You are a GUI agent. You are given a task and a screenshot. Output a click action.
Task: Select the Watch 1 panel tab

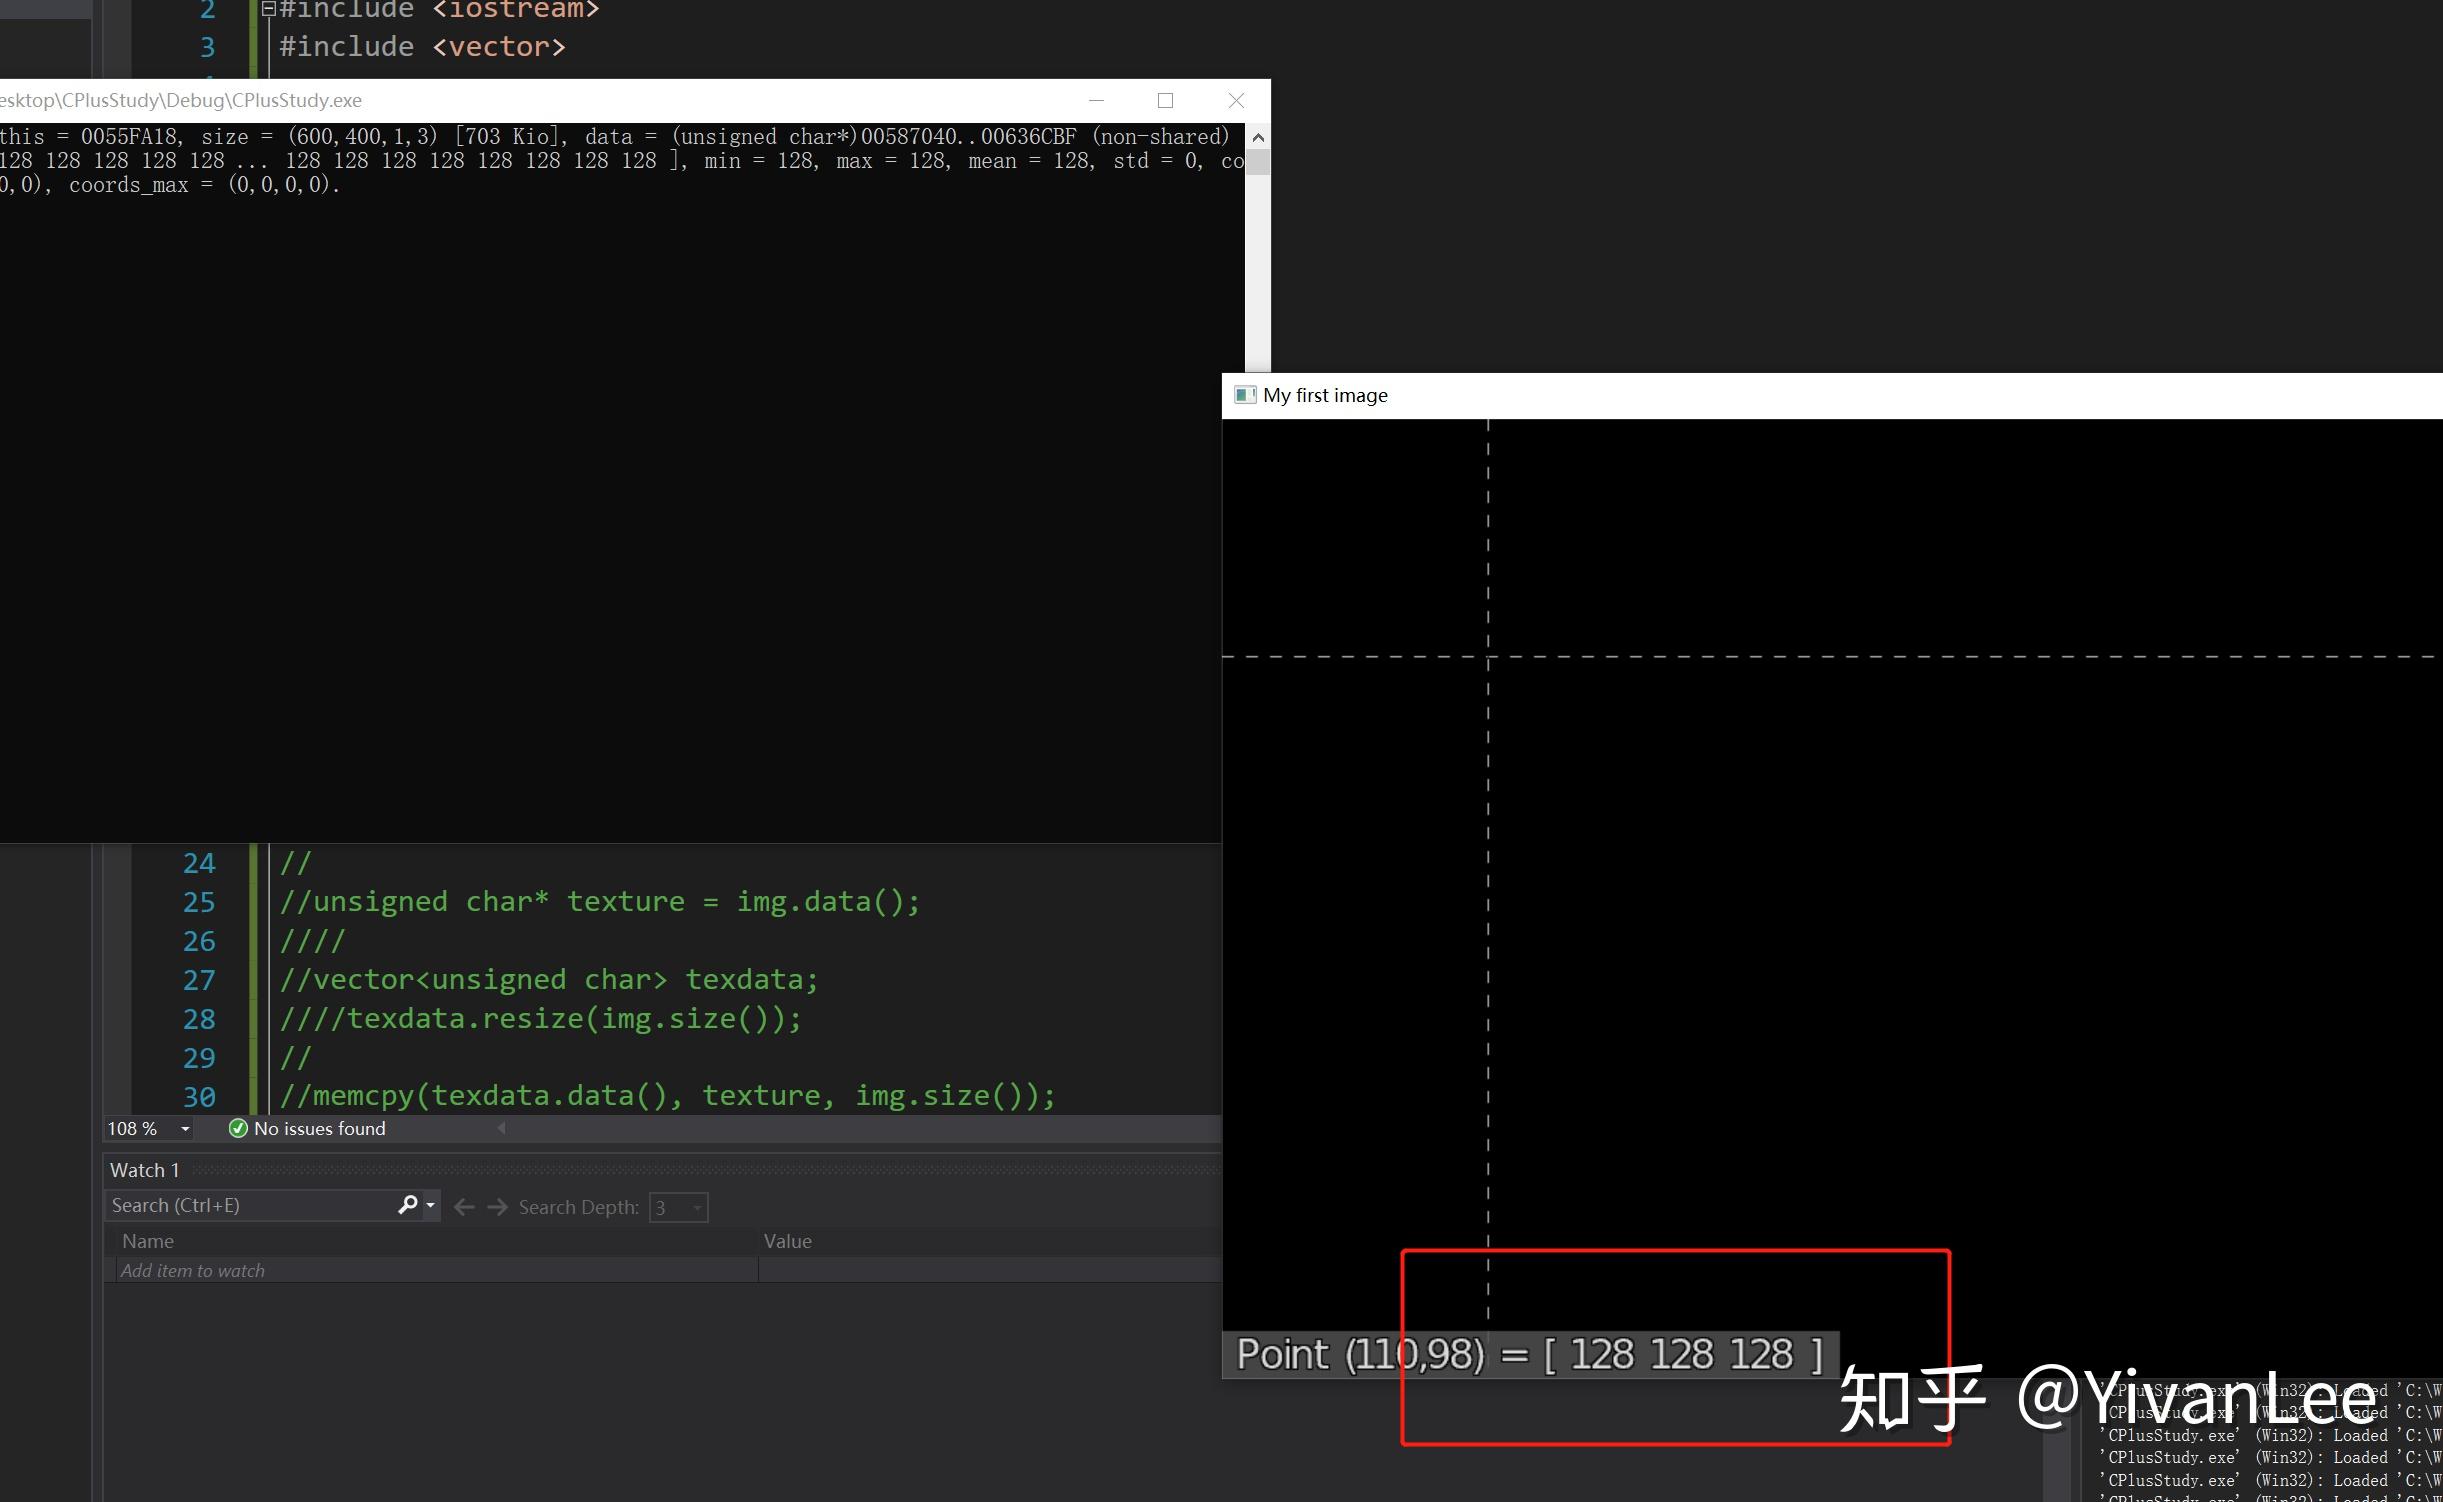click(x=145, y=1170)
